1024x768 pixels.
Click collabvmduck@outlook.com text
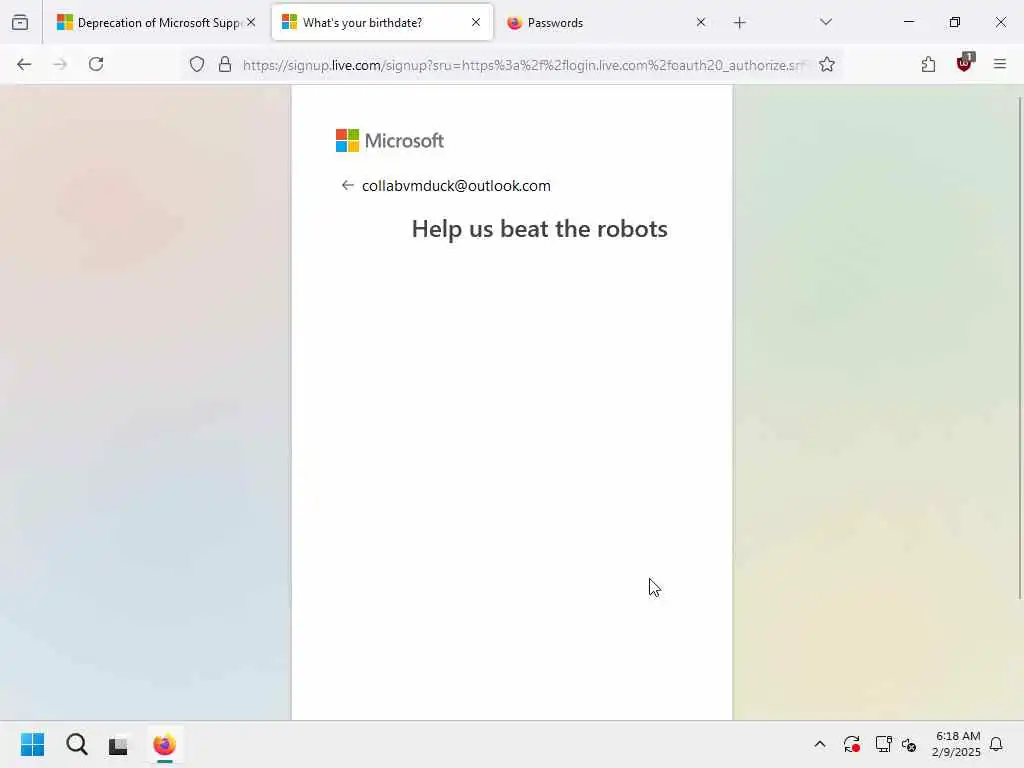pos(456,186)
